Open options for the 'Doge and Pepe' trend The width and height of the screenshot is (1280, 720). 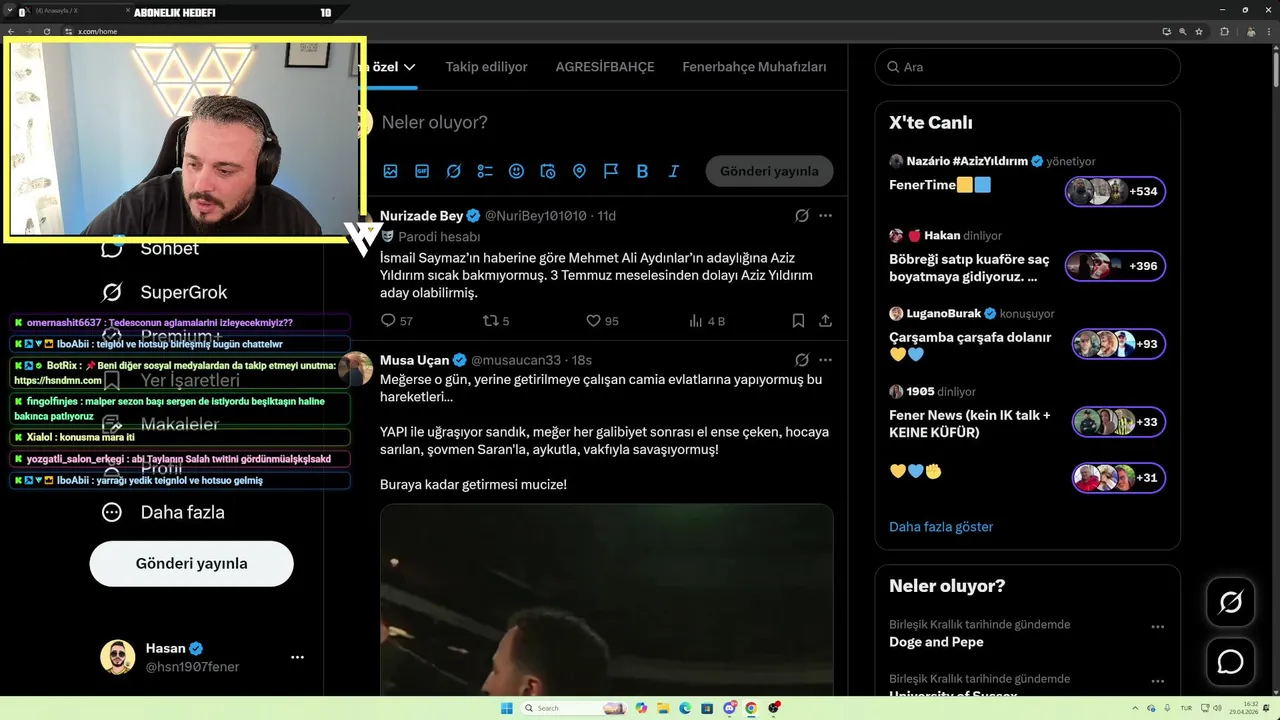point(1157,627)
